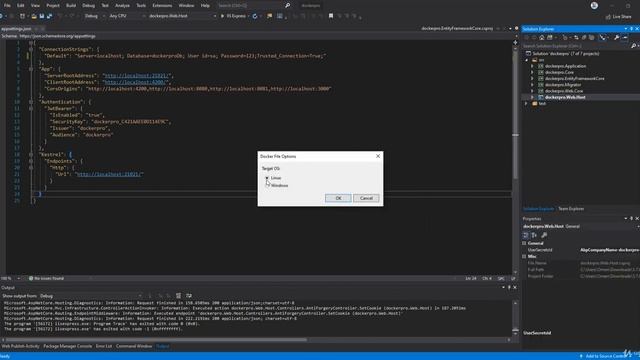Toggle word wrap icon in Output panel

click(x=189, y=296)
